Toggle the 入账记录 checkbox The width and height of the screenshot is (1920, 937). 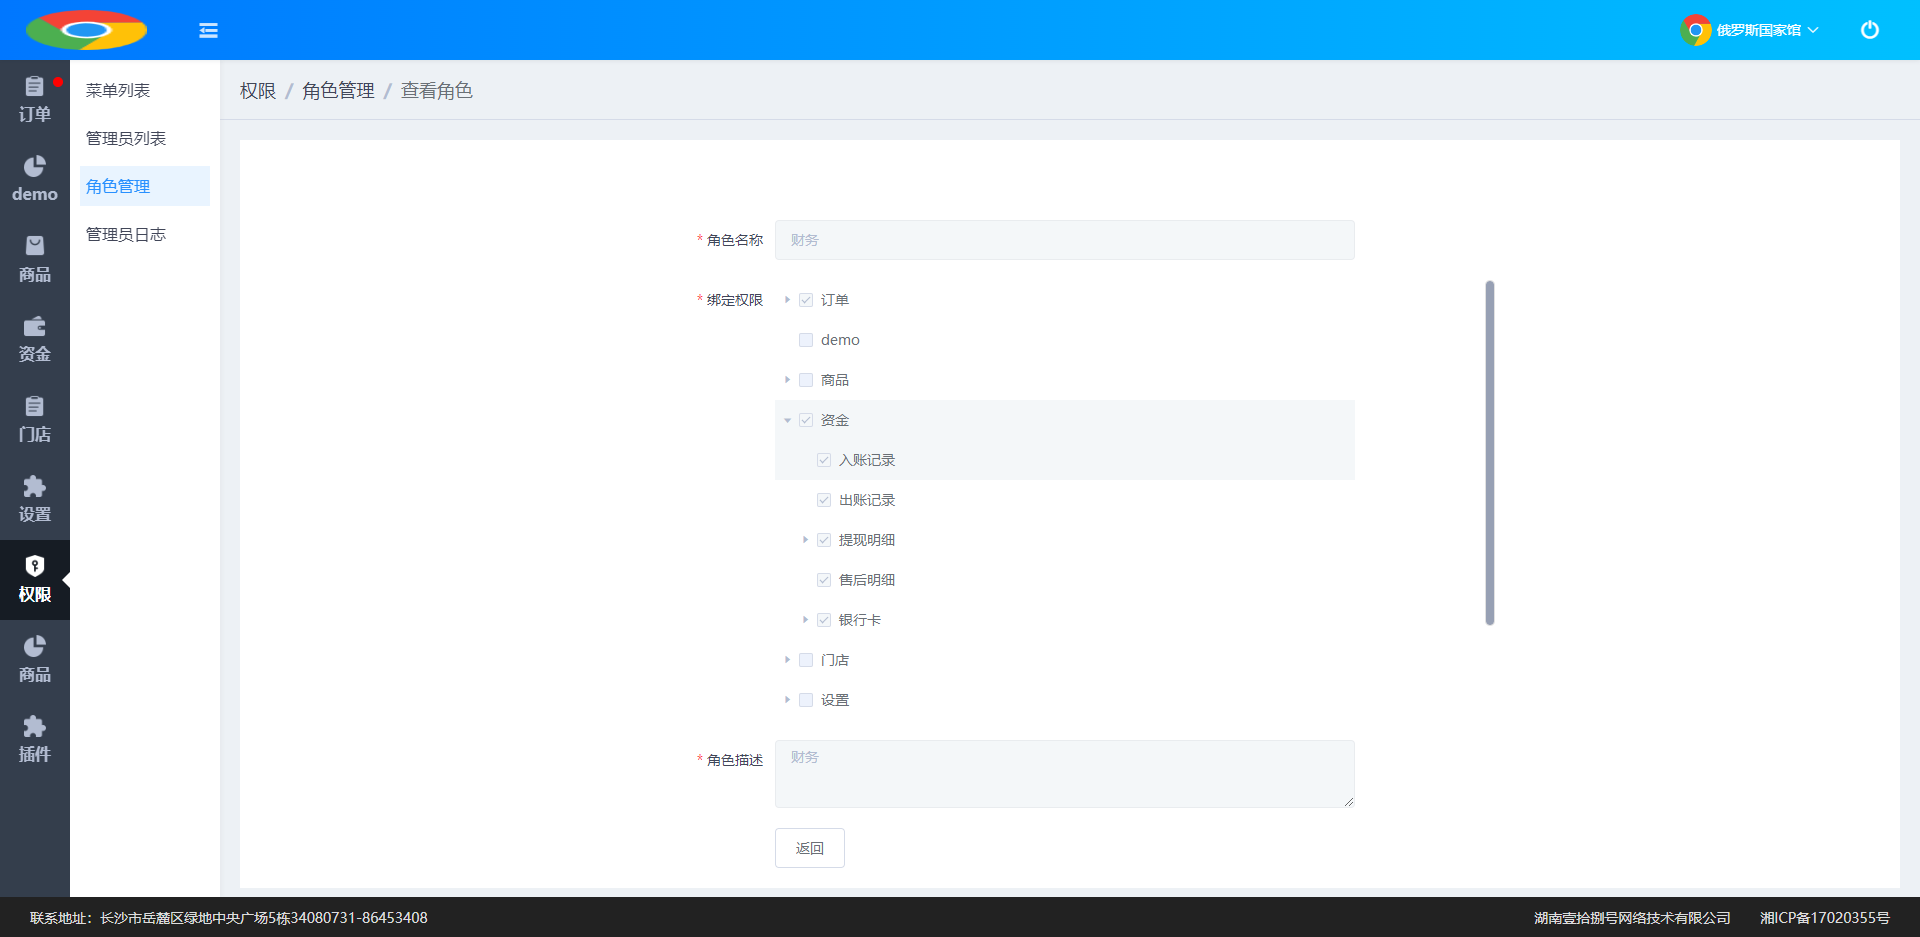[x=824, y=460]
